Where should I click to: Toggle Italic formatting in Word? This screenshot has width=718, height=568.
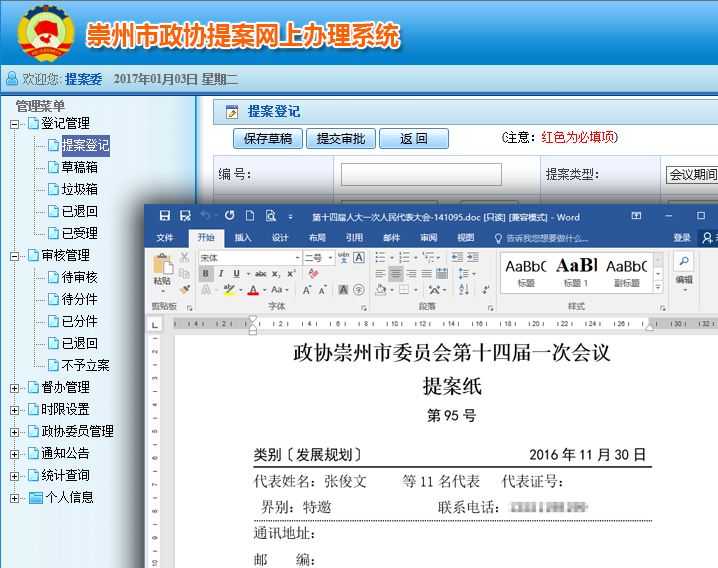tap(221, 274)
